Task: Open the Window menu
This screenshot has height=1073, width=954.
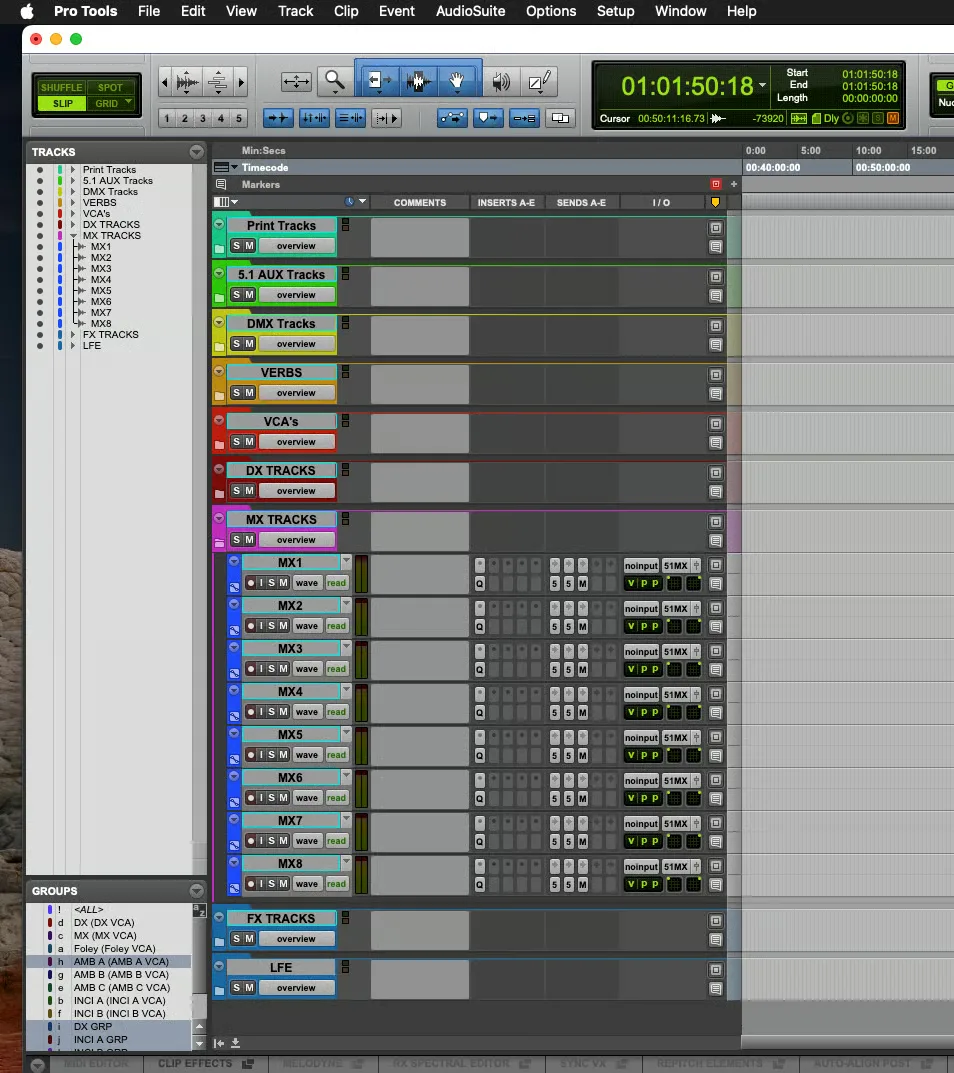Action: coord(680,11)
